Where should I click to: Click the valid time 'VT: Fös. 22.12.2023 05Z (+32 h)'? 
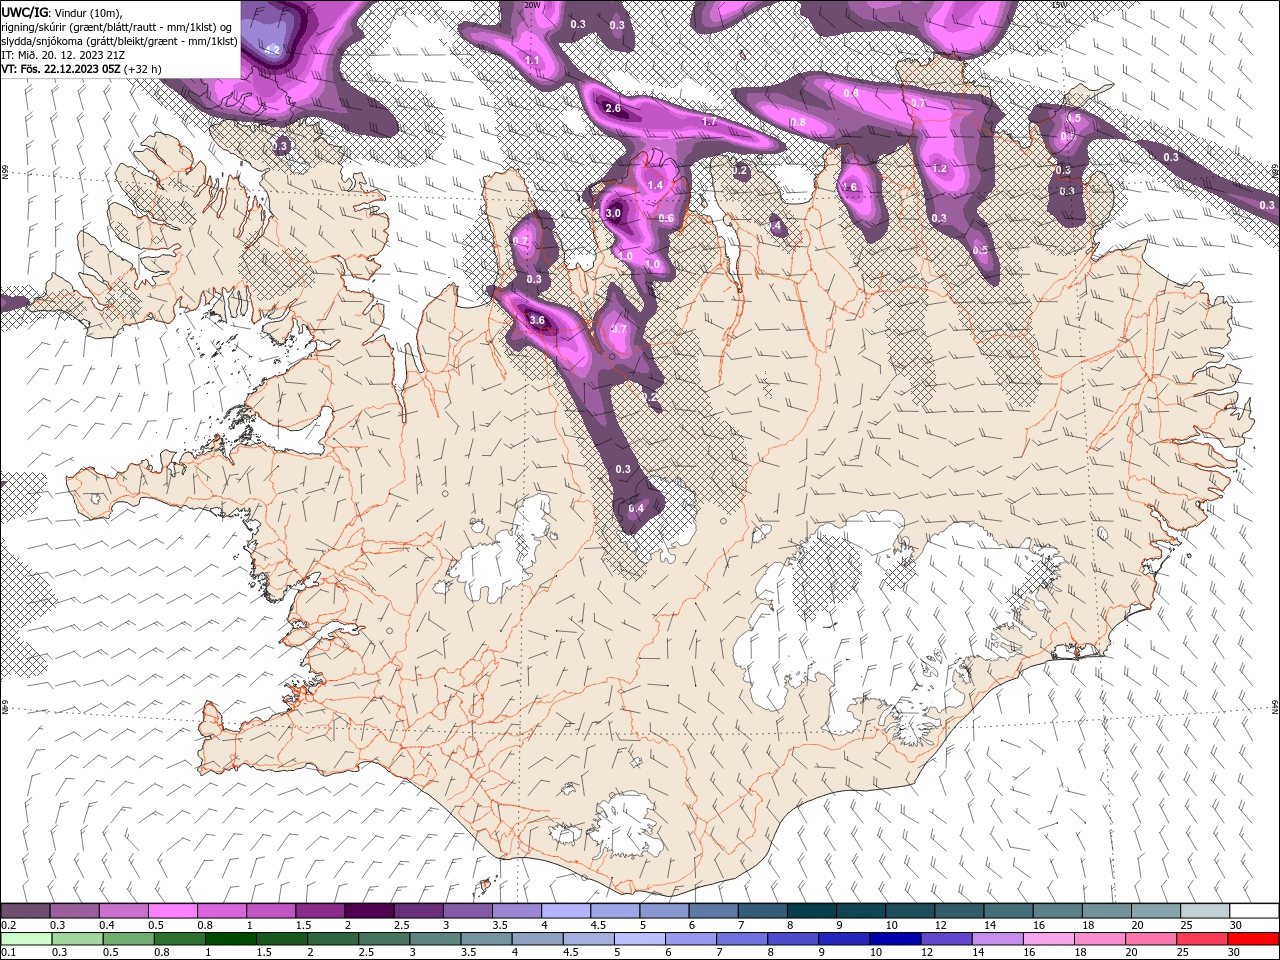pyautogui.click(x=81, y=69)
